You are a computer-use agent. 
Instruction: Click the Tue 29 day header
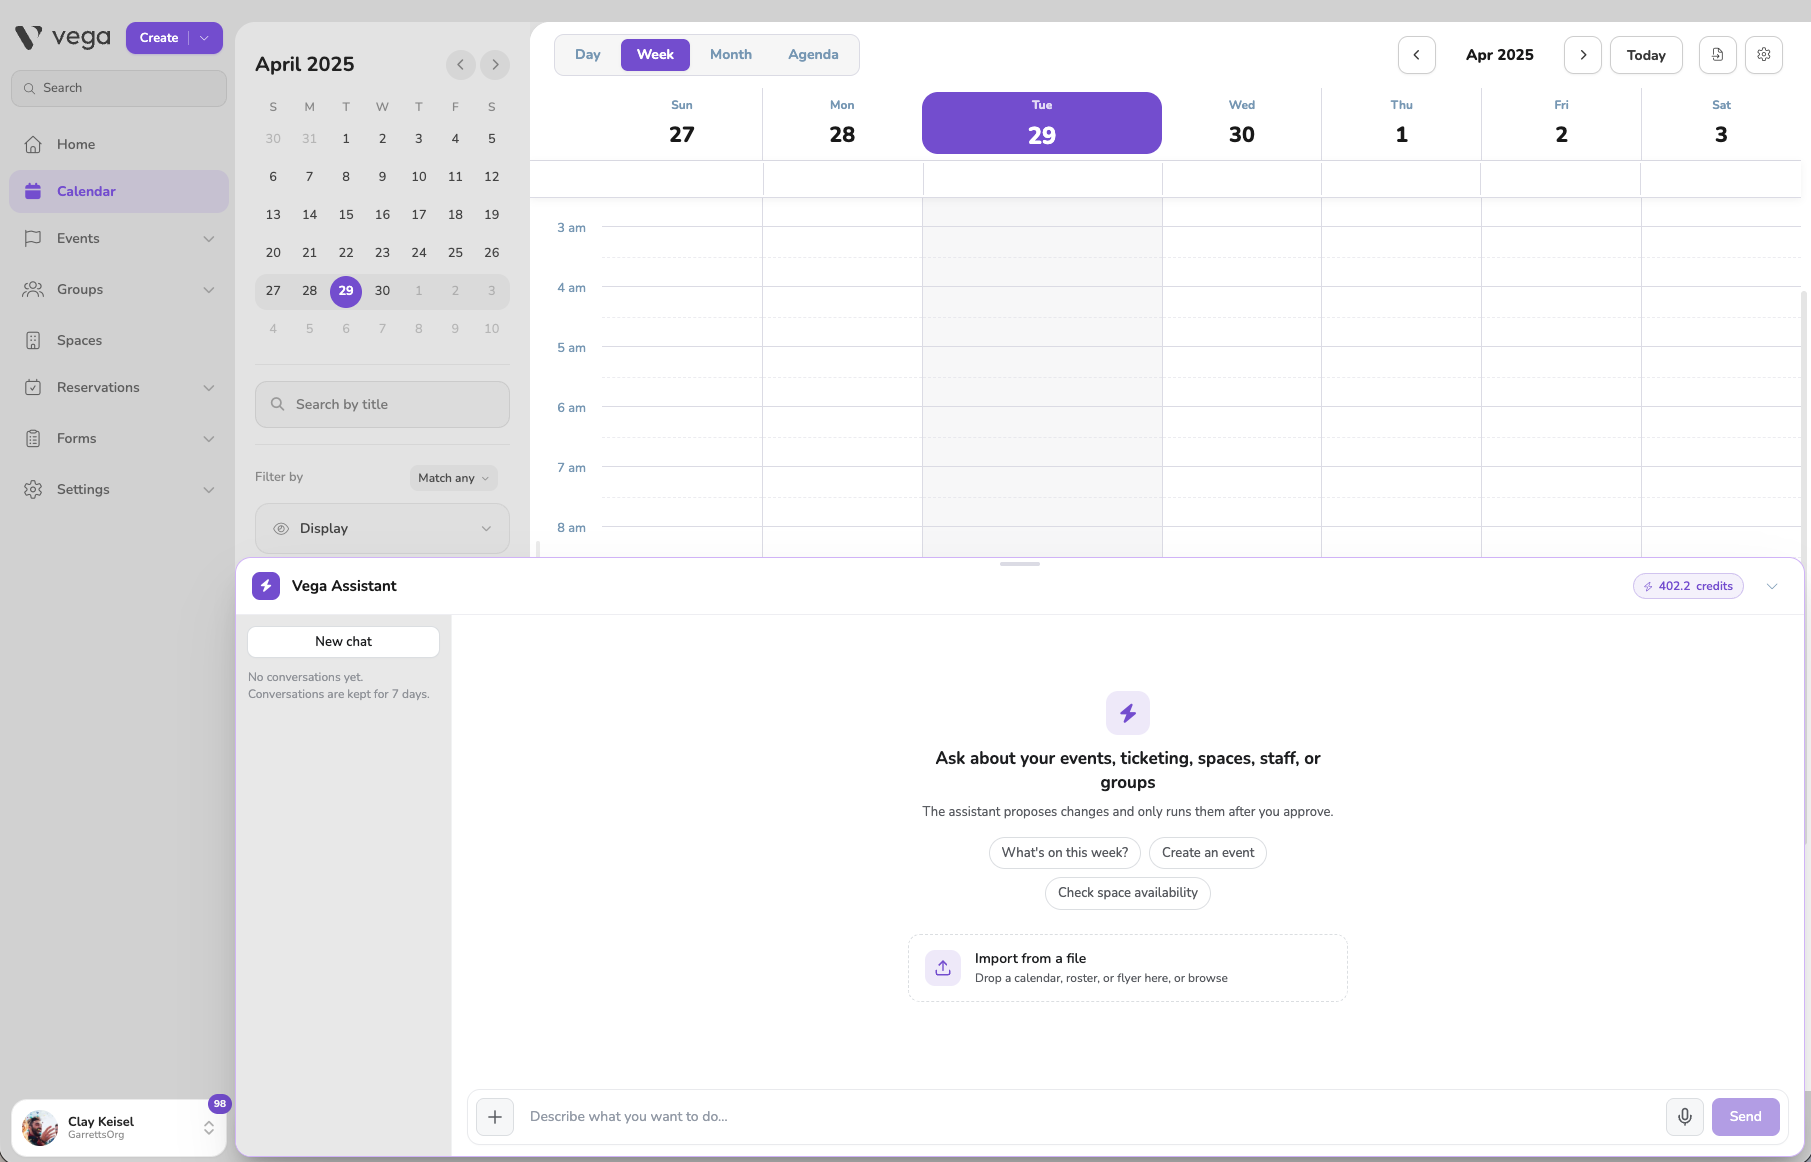(x=1041, y=123)
